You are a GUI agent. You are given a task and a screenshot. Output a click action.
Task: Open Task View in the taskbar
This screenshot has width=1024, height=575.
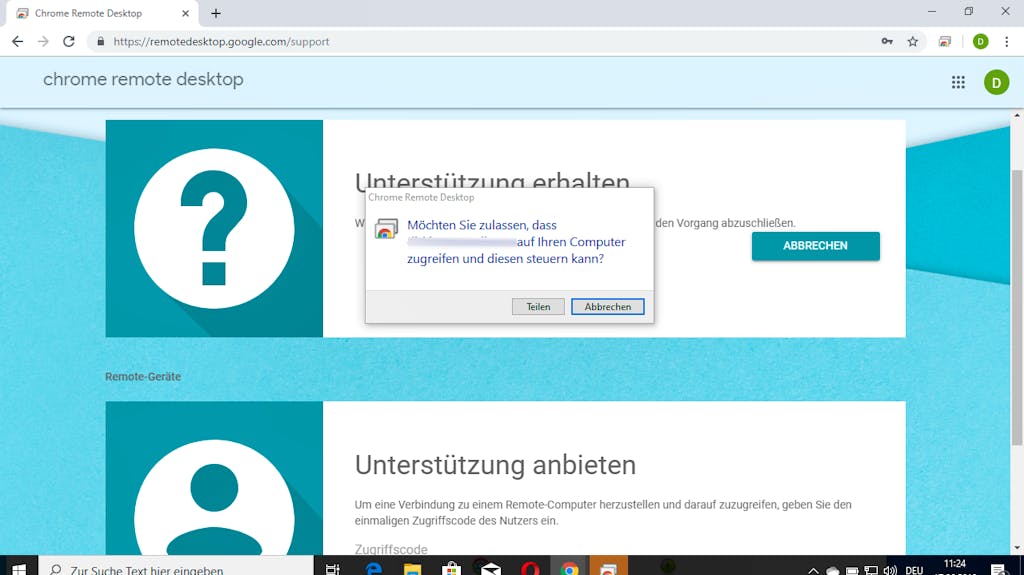pos(332,569)
